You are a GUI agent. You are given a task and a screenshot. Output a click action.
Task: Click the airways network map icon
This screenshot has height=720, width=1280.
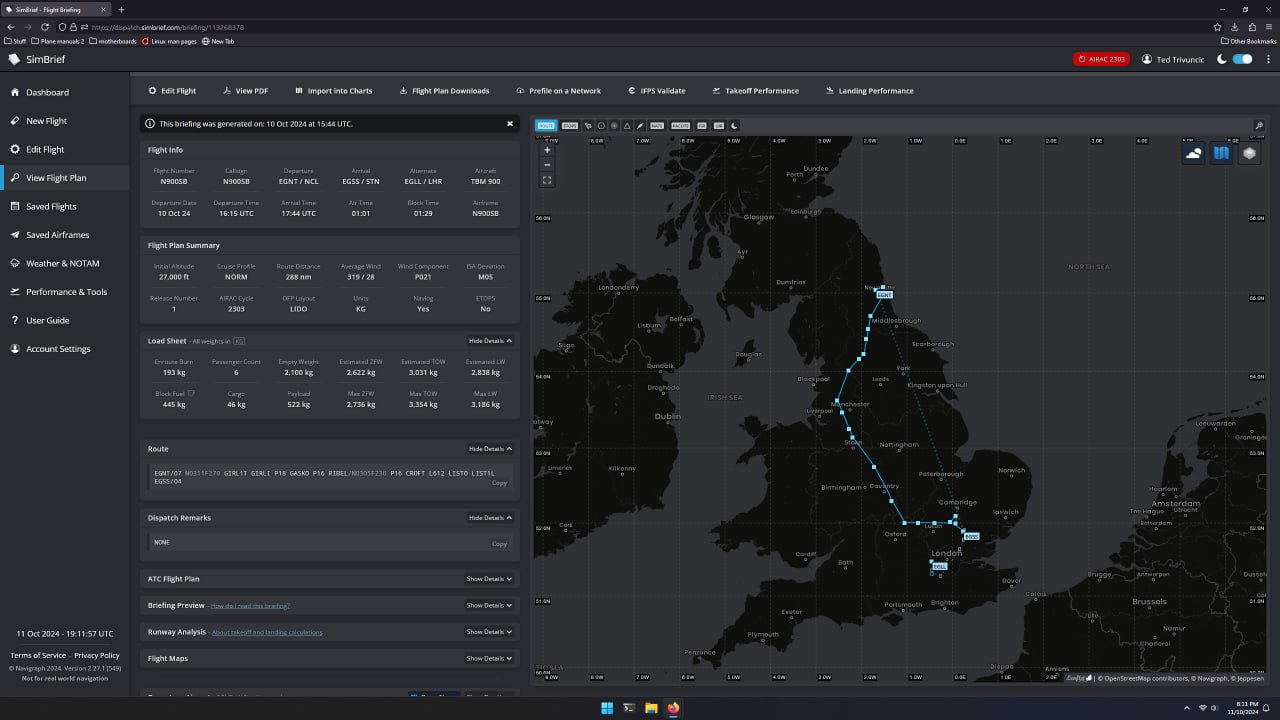tap(588, 126)
